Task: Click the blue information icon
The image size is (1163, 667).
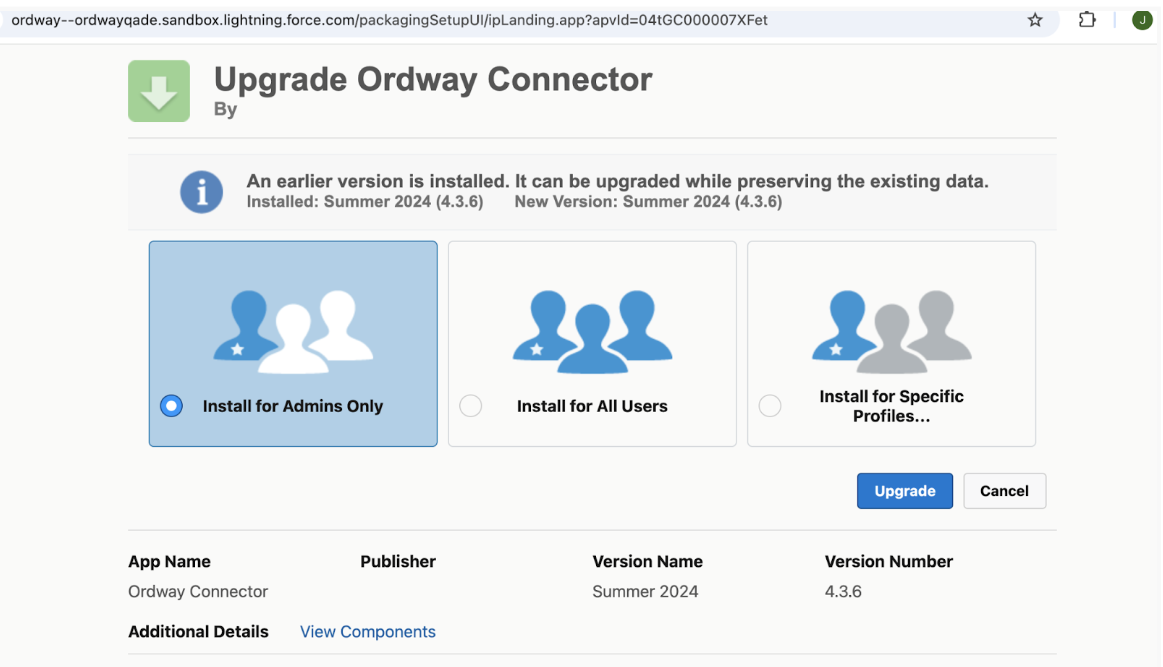Action: 202,192
